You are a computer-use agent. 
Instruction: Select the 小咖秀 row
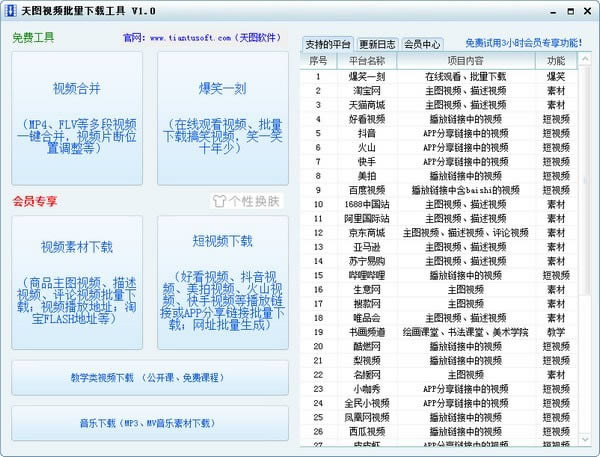439,389
